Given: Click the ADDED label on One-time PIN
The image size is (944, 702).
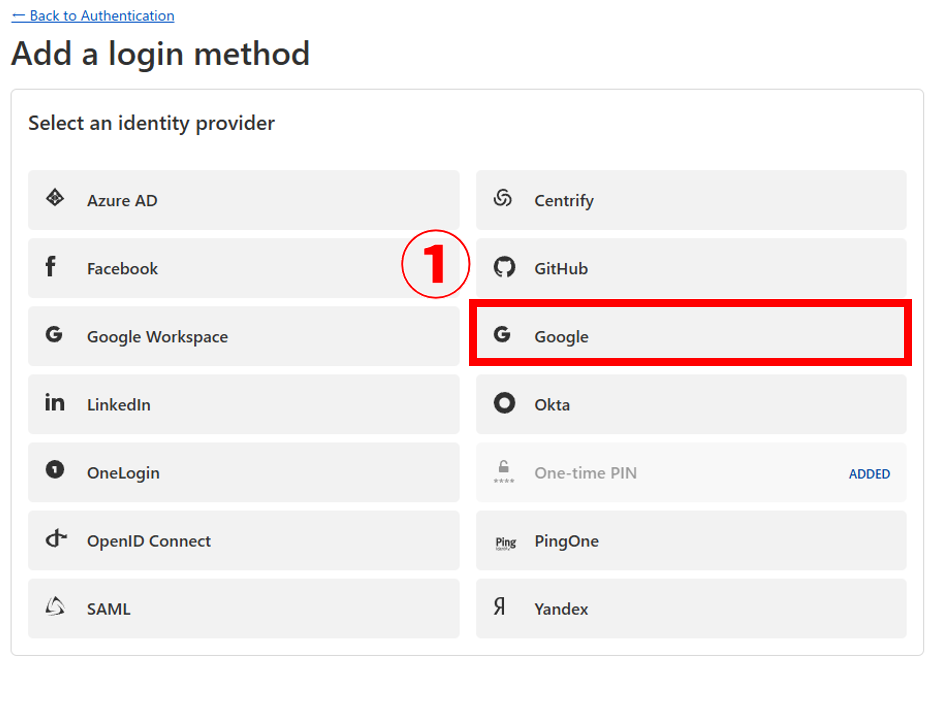Looking at the screenshot, I should pyautogui.click(x=869, y=474).
